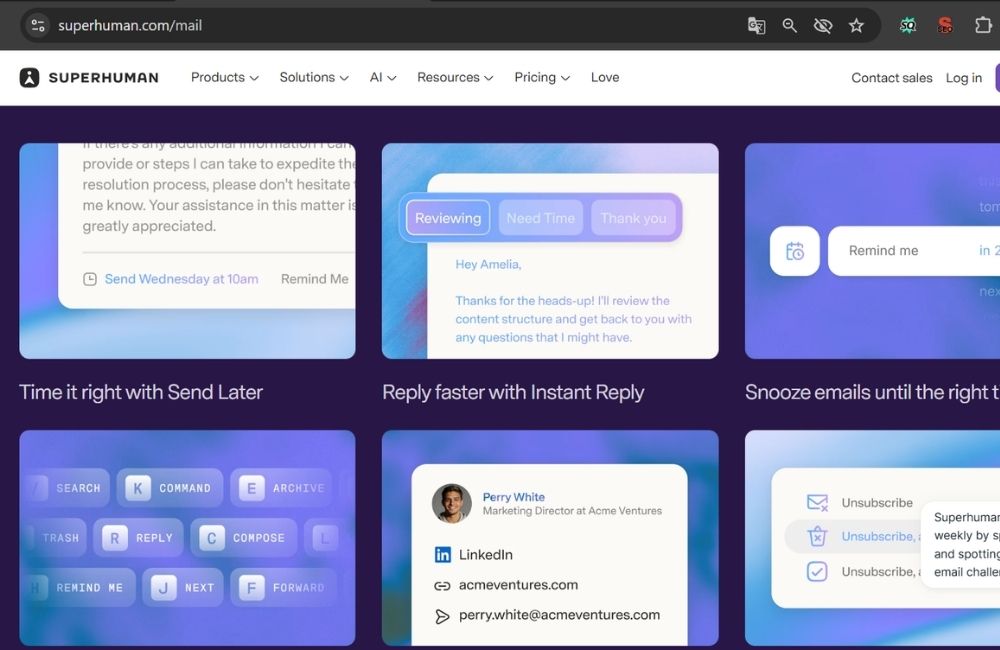Click the red SEO extension icon
The image size is (1000, 650).
(945, 26)
